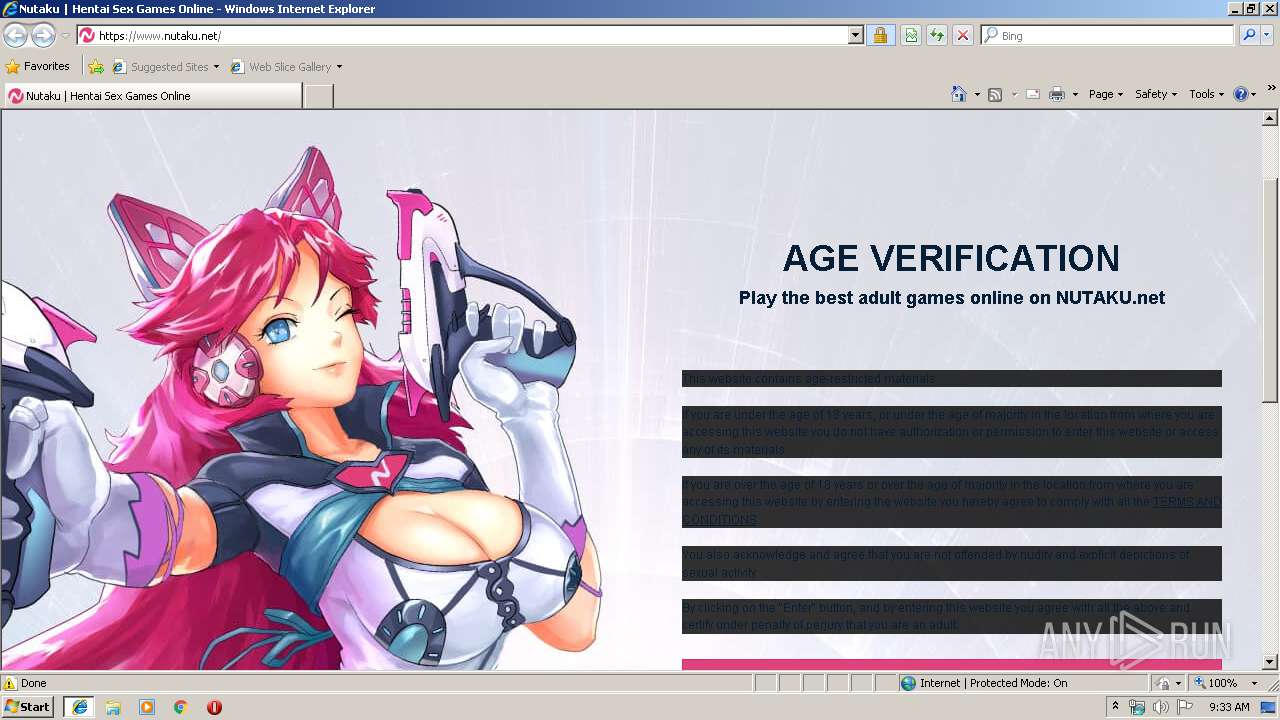Open the Read Mail icon
The image size is (1280, 720).
pyautogui.click(x=1033, y=94)
